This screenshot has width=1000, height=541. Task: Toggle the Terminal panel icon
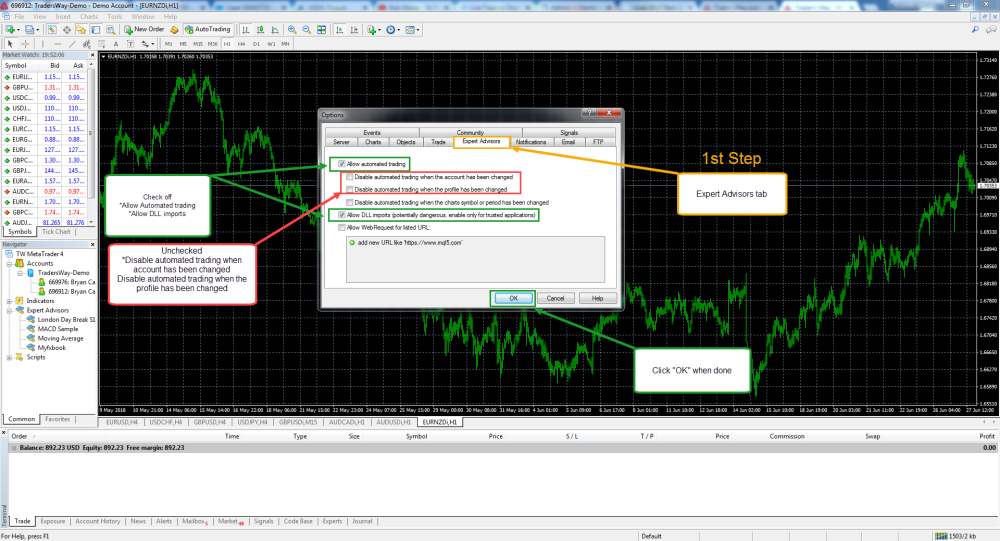coord(96,29)
